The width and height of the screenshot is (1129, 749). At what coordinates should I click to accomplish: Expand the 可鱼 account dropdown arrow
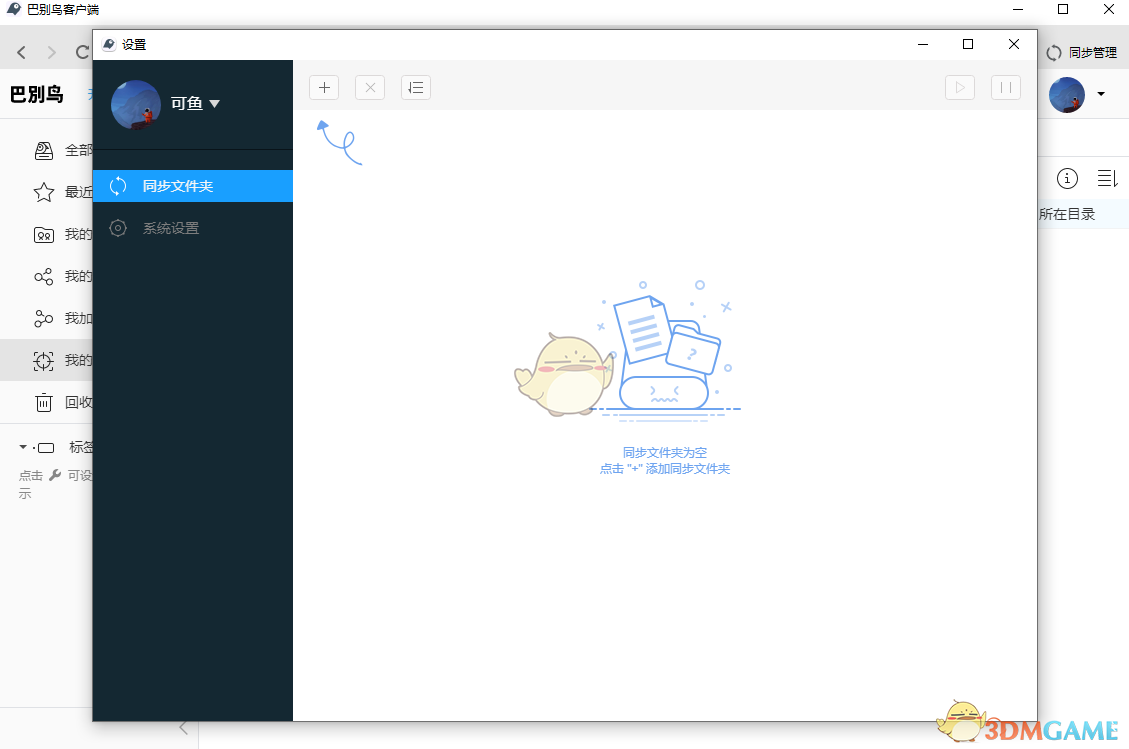(x=215, y=104)
